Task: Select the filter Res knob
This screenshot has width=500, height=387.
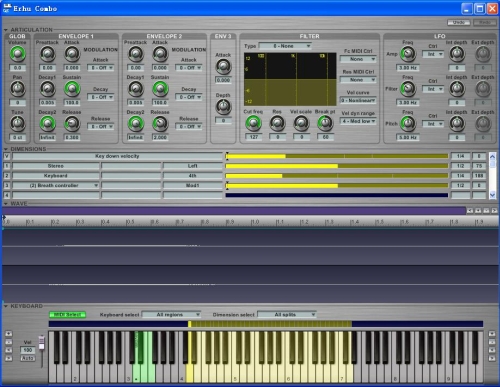Action: point(277,123)
